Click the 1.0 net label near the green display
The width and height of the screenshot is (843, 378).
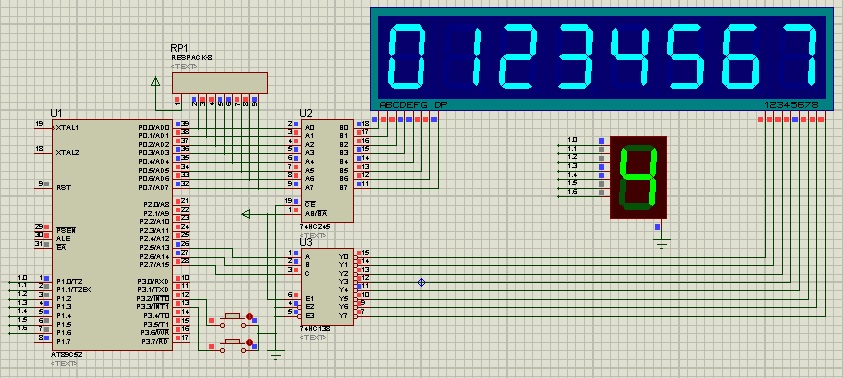(x=572, y=140)
